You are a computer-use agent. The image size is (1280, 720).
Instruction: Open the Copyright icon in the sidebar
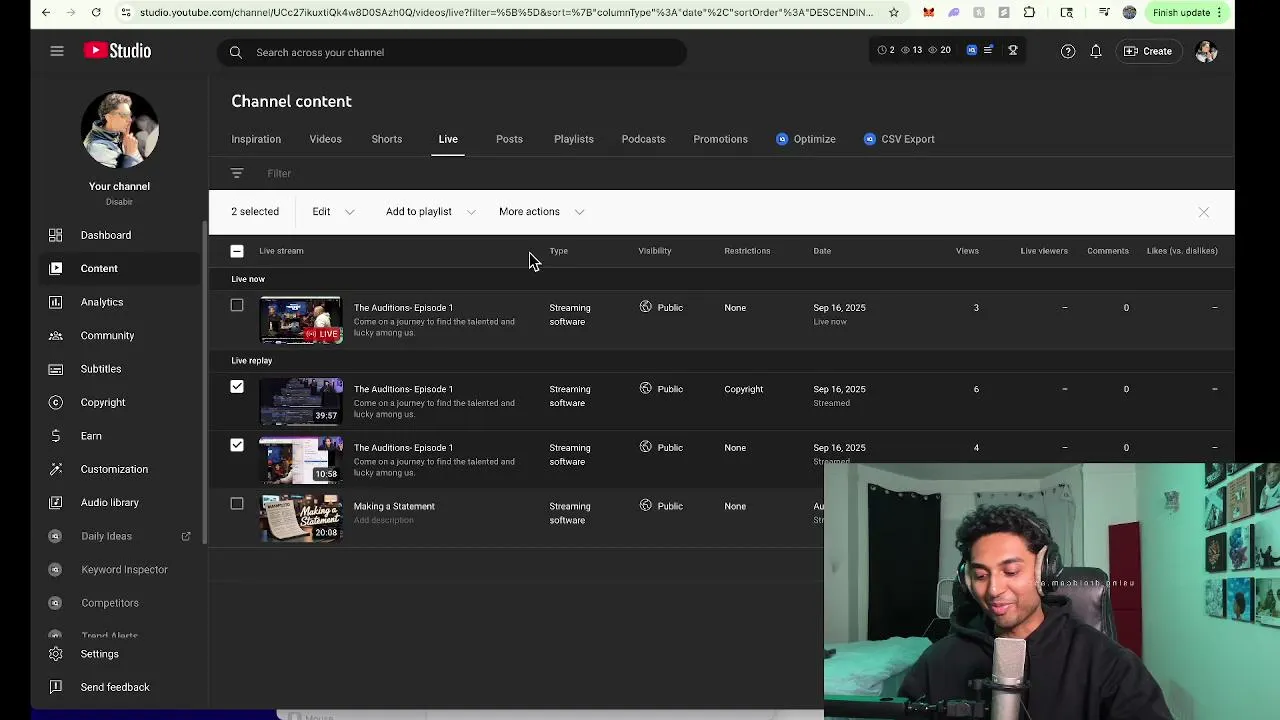click(x=56, y=402)
